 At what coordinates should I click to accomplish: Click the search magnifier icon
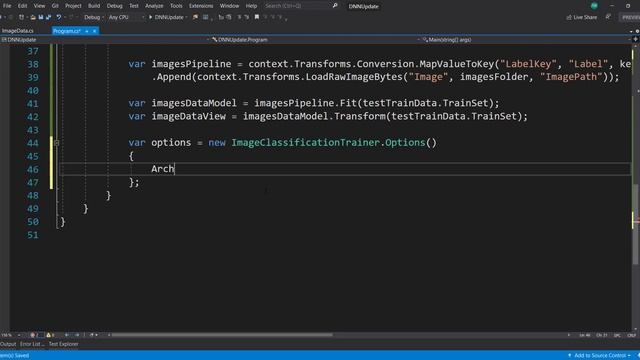click(x=335, y=6)
